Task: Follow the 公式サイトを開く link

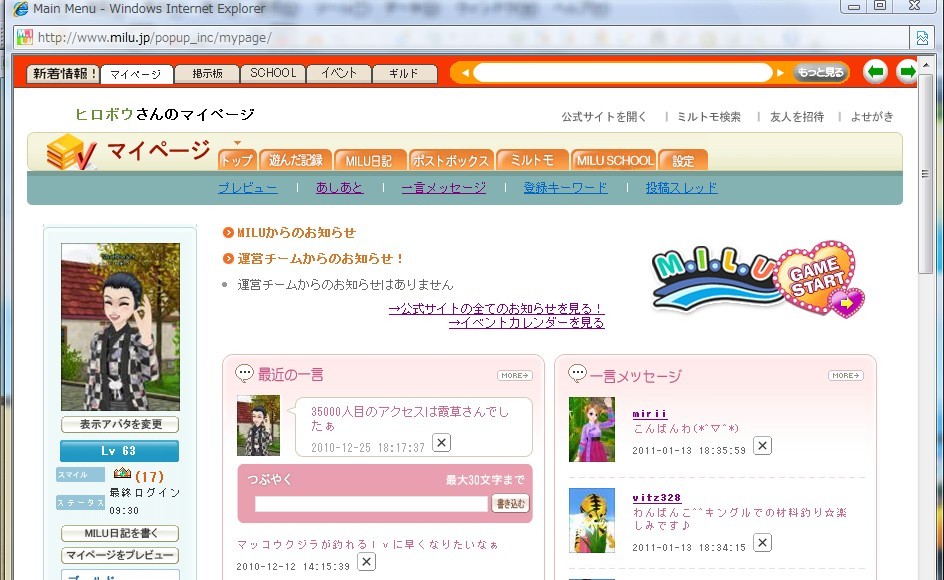Action: pyautogui.click(x=604, y=117)
